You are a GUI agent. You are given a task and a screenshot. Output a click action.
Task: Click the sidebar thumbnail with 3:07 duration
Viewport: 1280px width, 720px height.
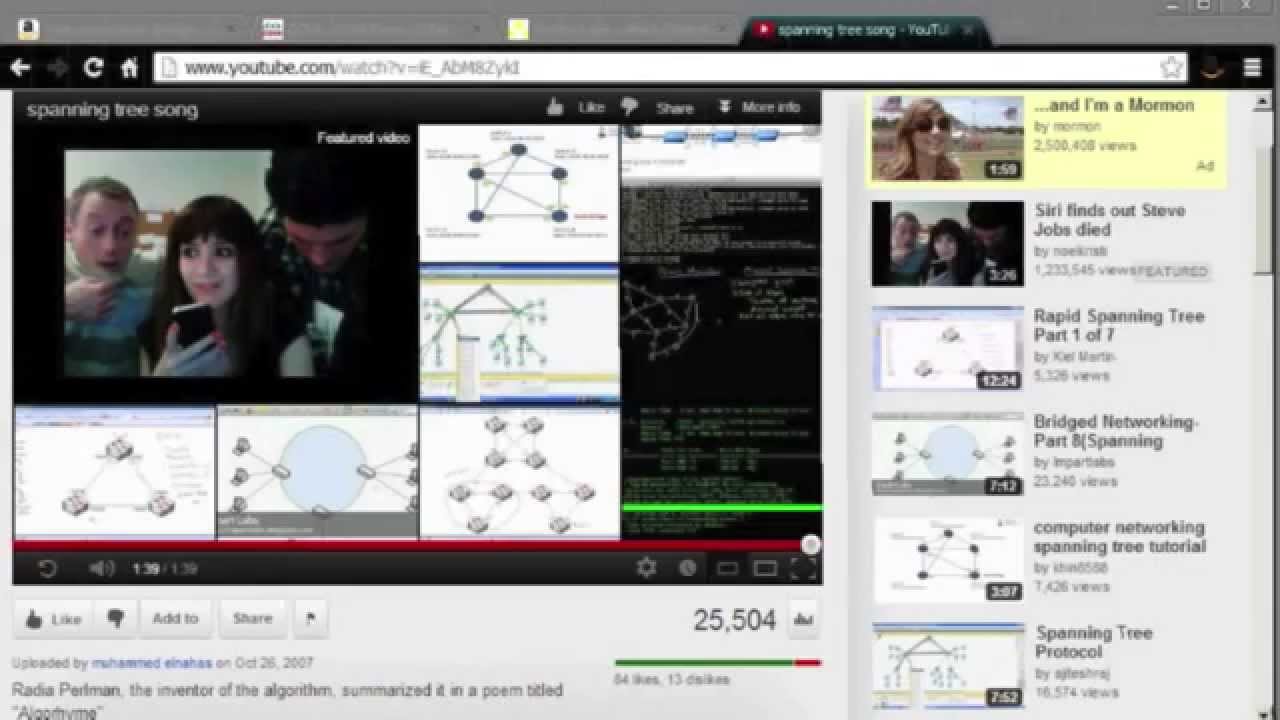[947, 561]
